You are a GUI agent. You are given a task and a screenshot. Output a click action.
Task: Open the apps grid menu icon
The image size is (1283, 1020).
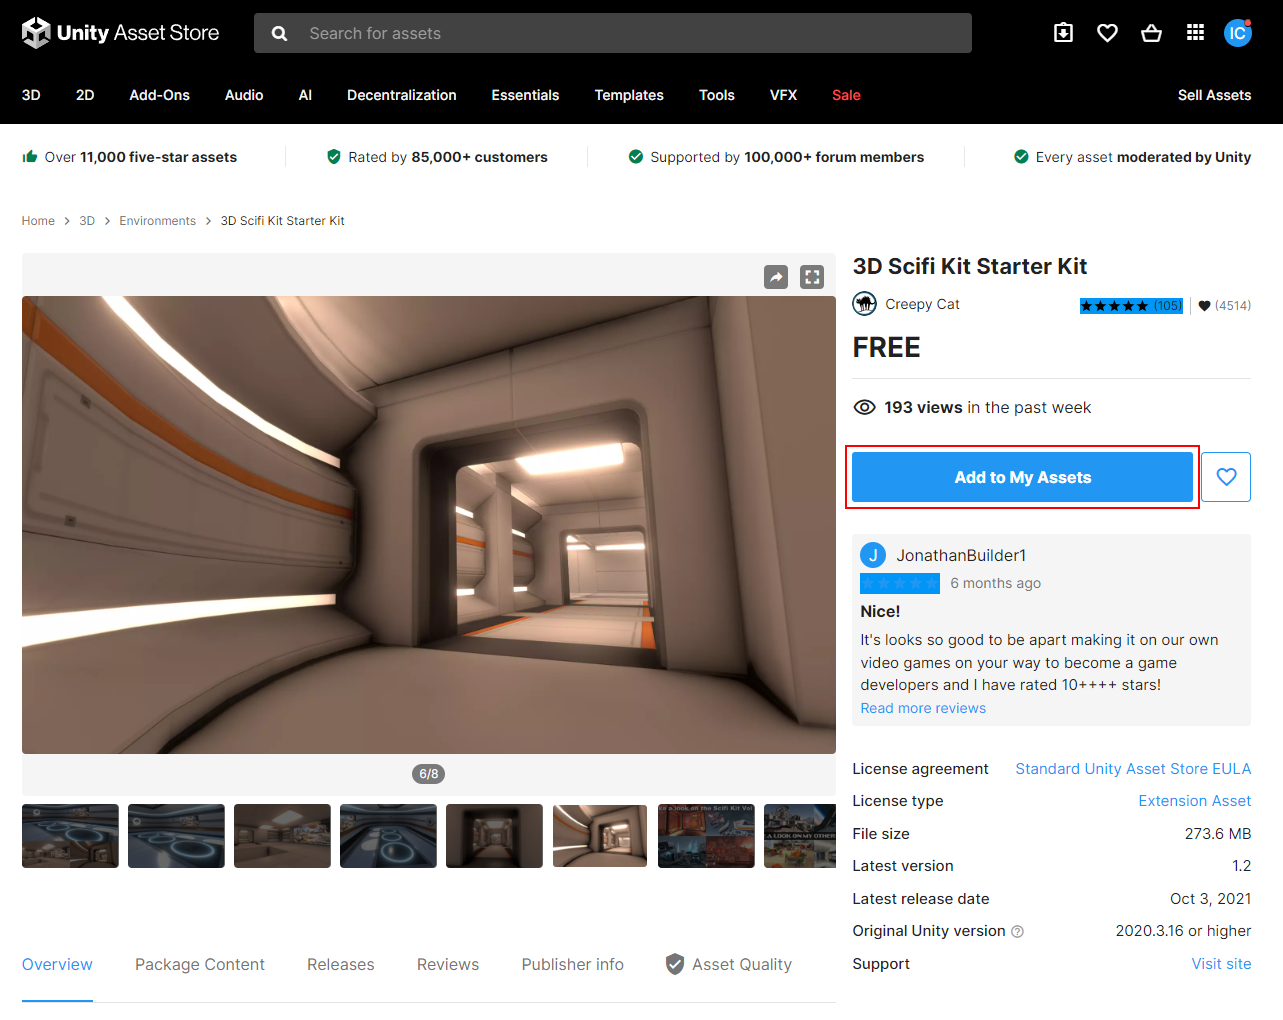[x=1195, y=33]
